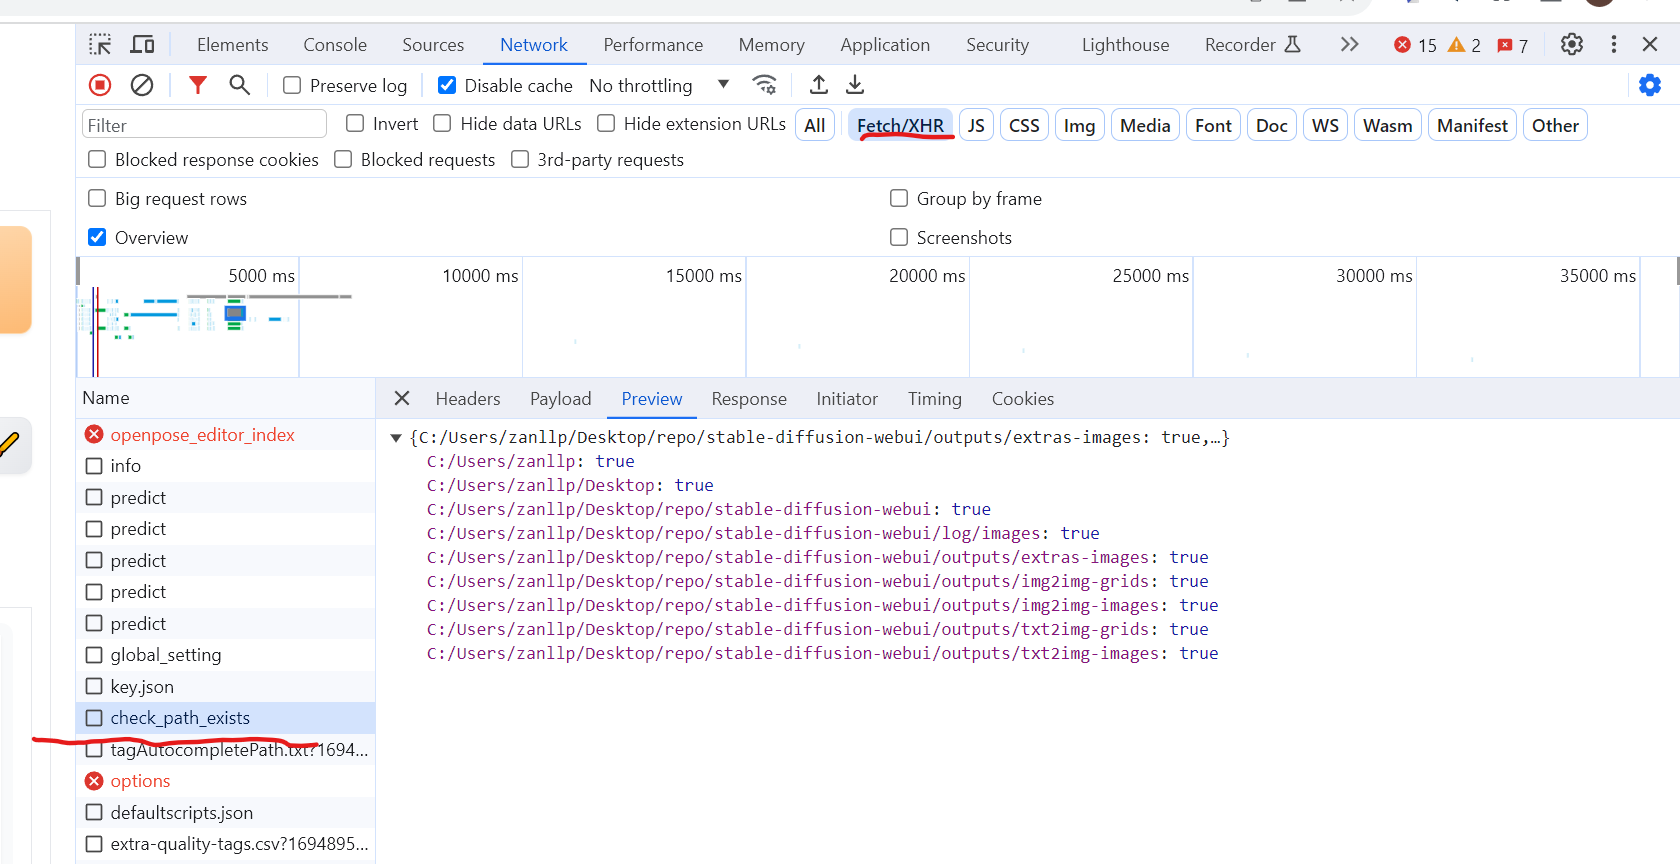1680x864 pixels.
Task: Open network conditions wifi icon
Action: (765, 85)
